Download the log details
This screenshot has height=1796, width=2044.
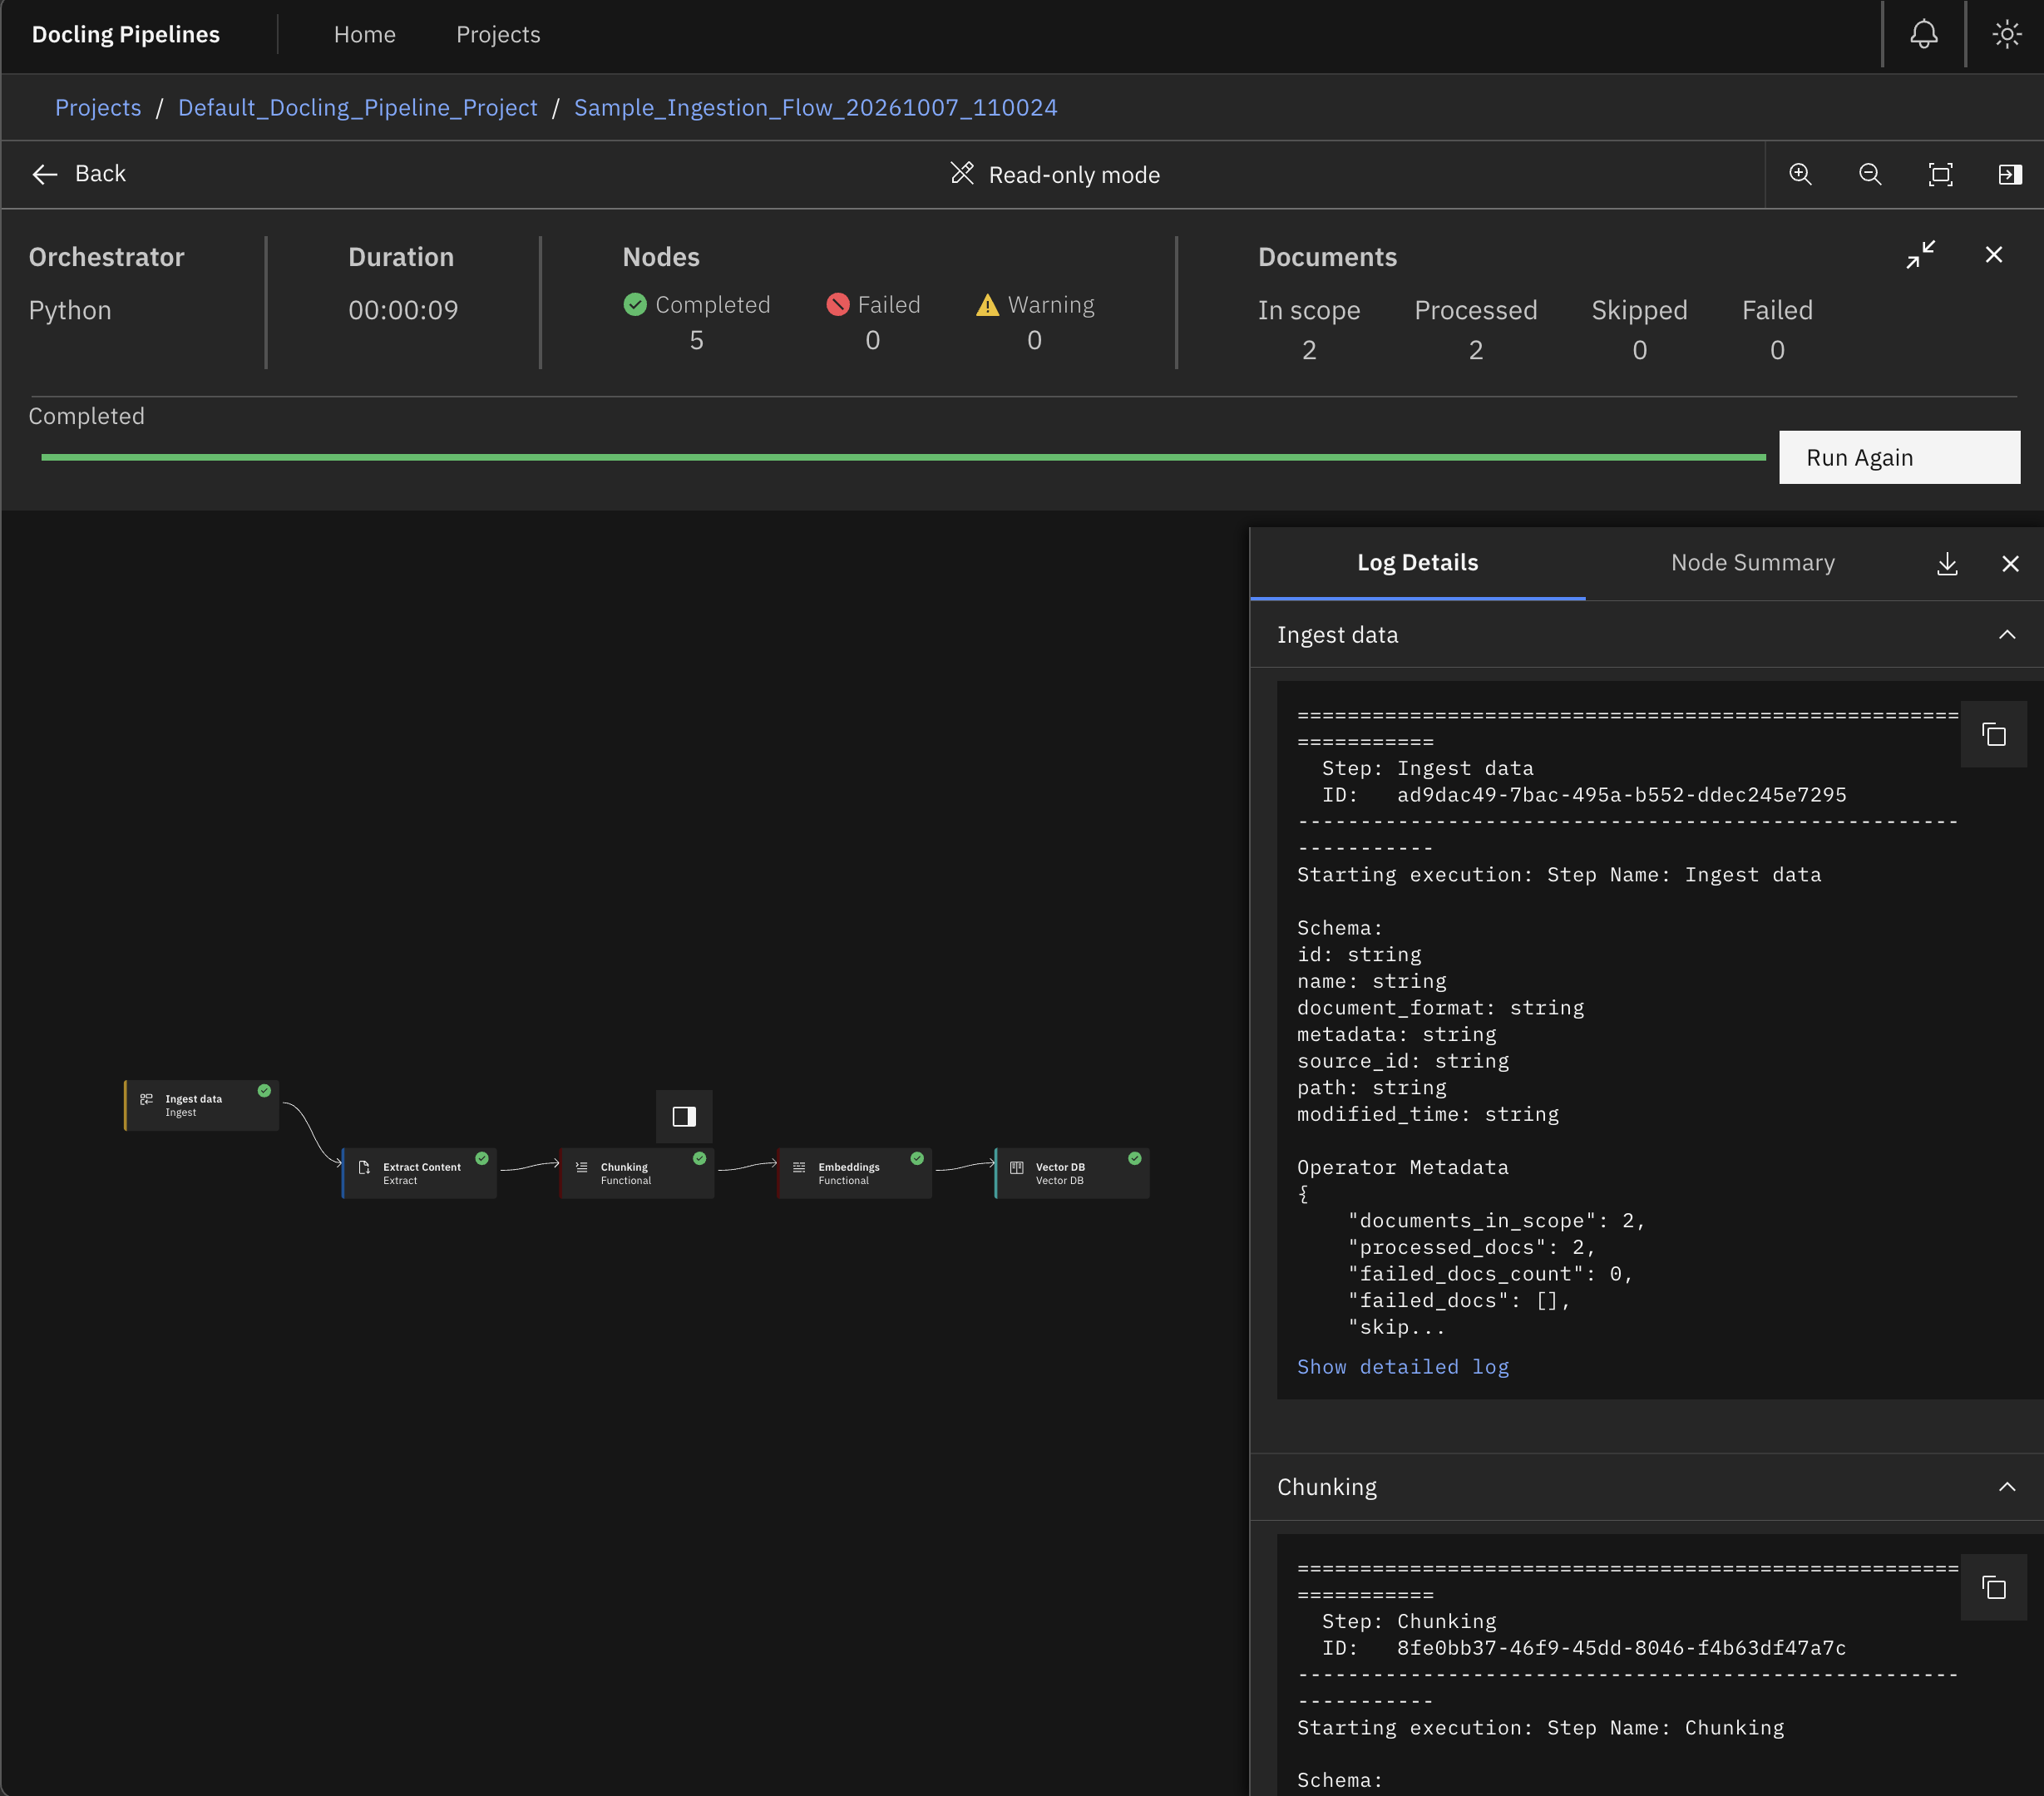pos(1947,564)
